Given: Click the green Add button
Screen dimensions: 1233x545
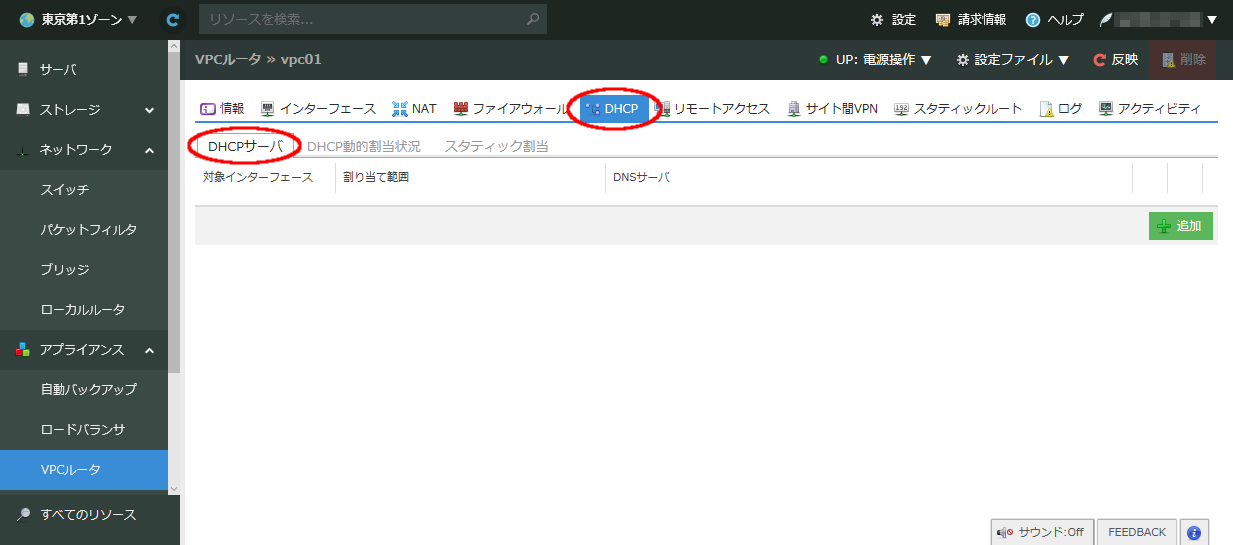Looking at the screenshot, I should pyautogui.click(x=1180, y=226).
